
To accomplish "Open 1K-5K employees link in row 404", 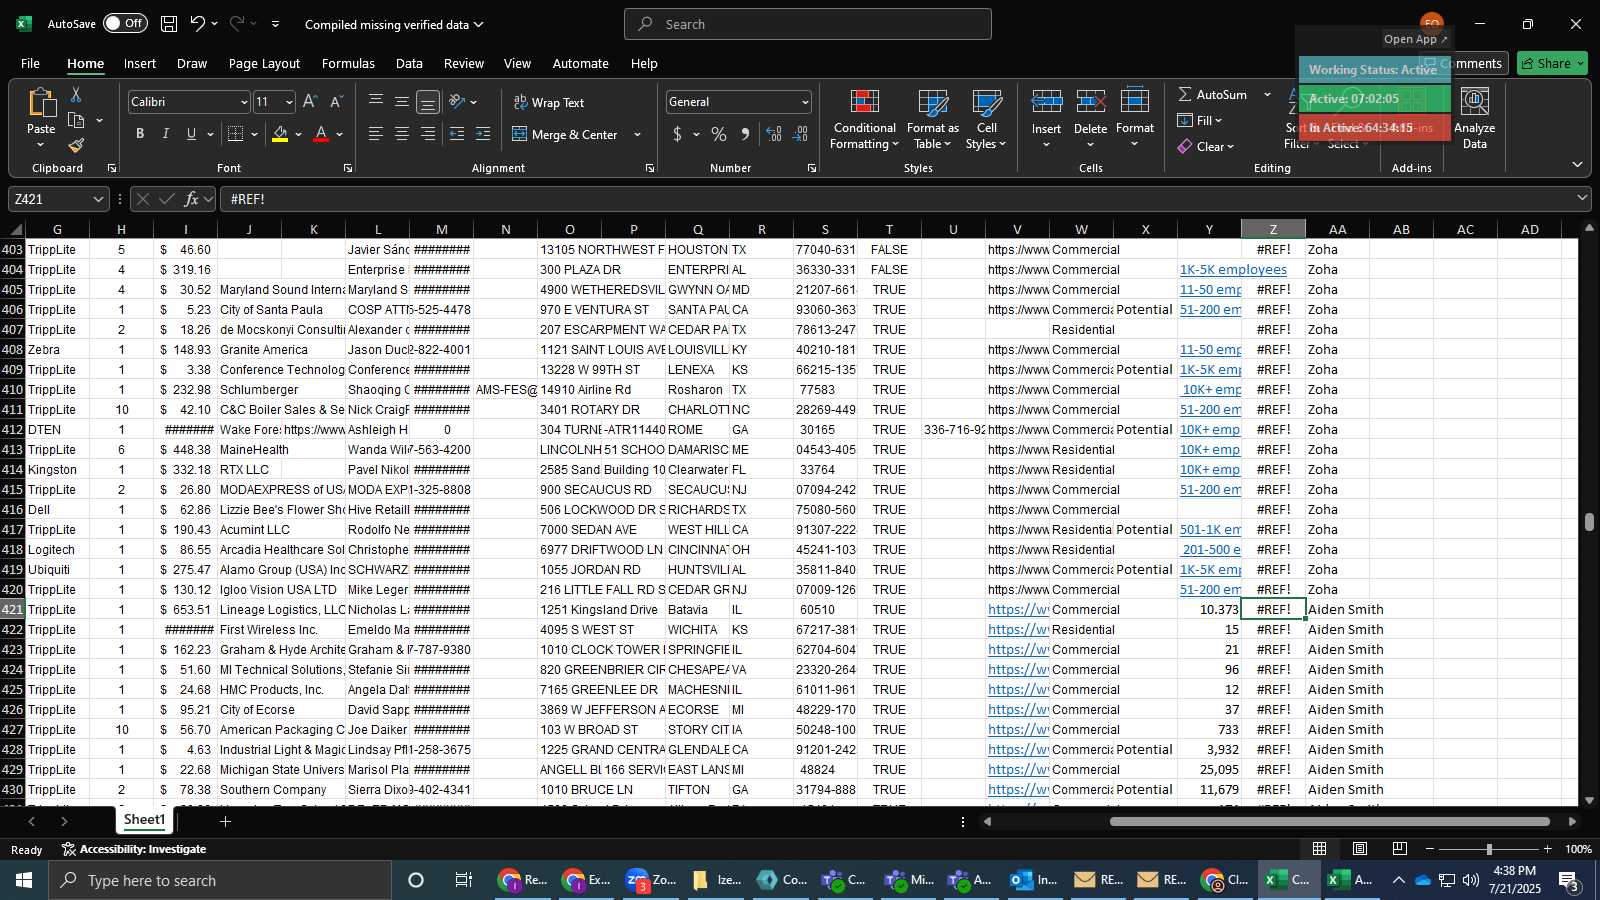I will pos(1233,269).
